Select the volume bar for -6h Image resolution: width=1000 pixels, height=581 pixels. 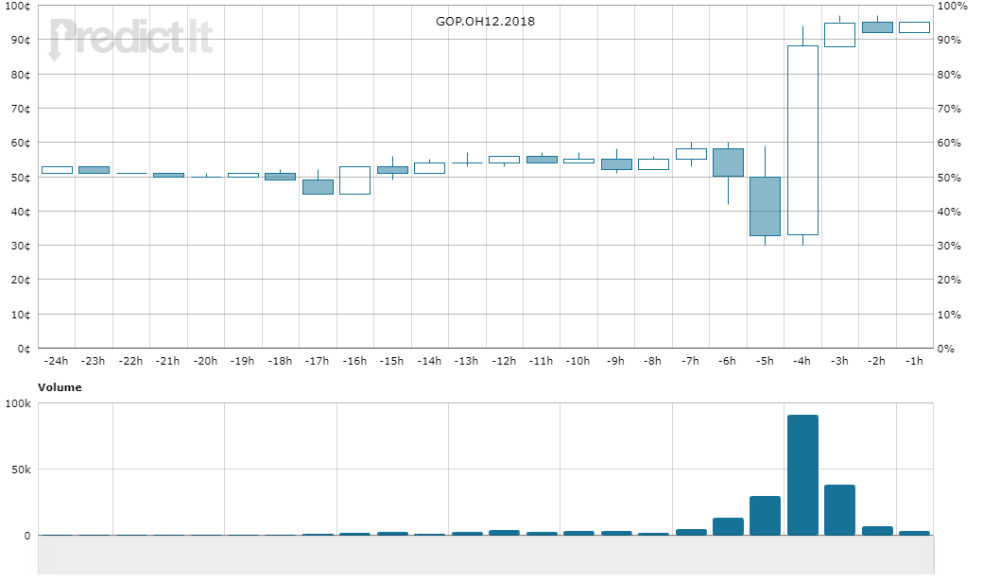728,526
